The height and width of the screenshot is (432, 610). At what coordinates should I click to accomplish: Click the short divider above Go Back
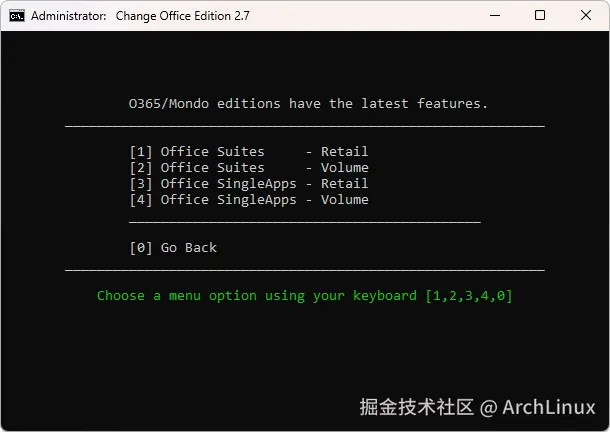[x=304, y=222]
